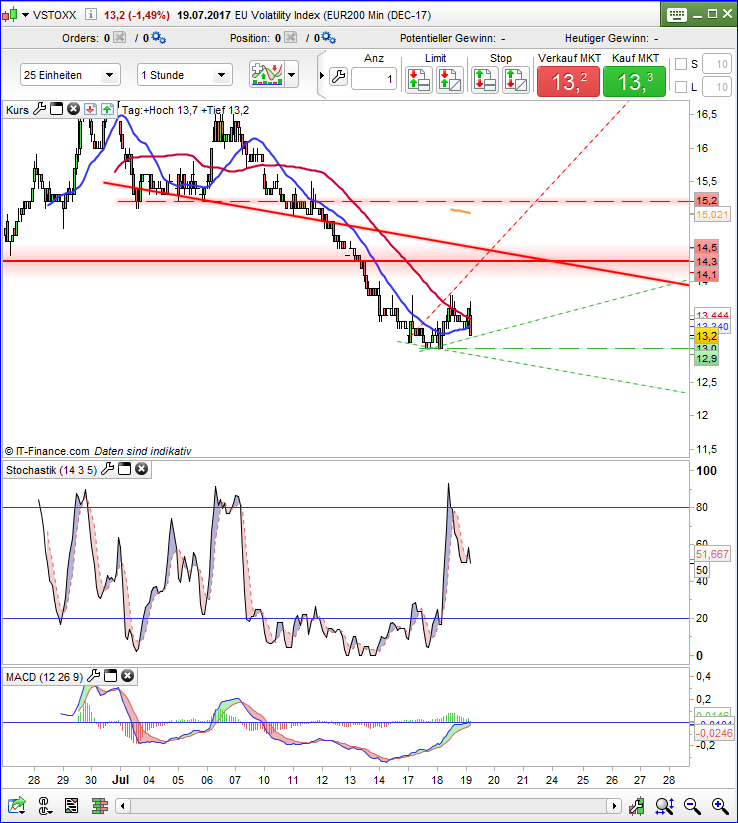Click the MACD (12 26 9) title

coord(45,677)
